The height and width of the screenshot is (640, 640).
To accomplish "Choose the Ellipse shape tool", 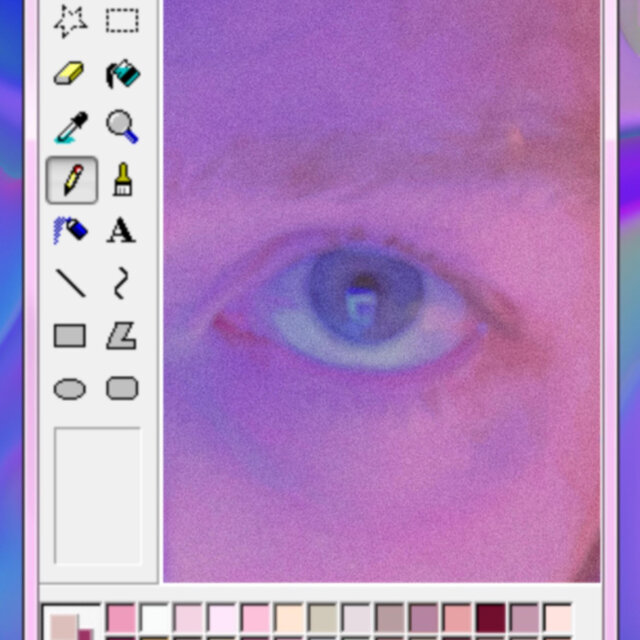I will 70,389.
